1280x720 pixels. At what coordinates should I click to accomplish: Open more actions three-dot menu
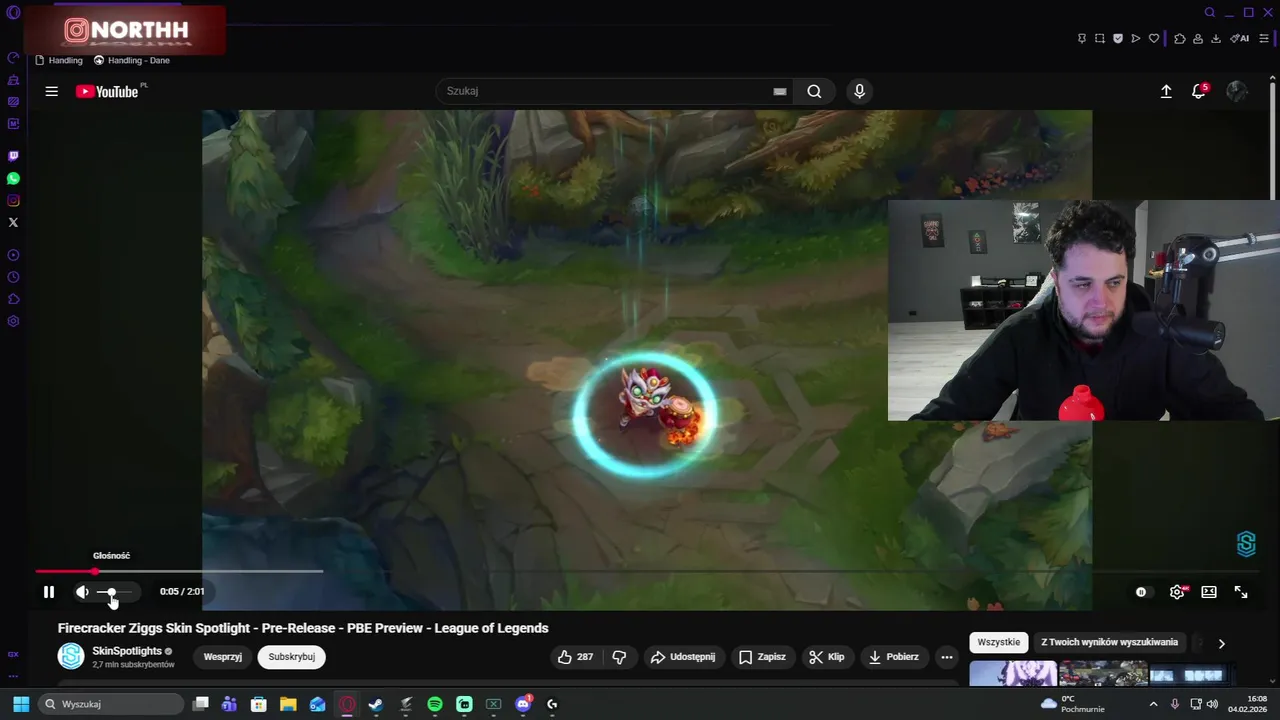click(947, 657)
